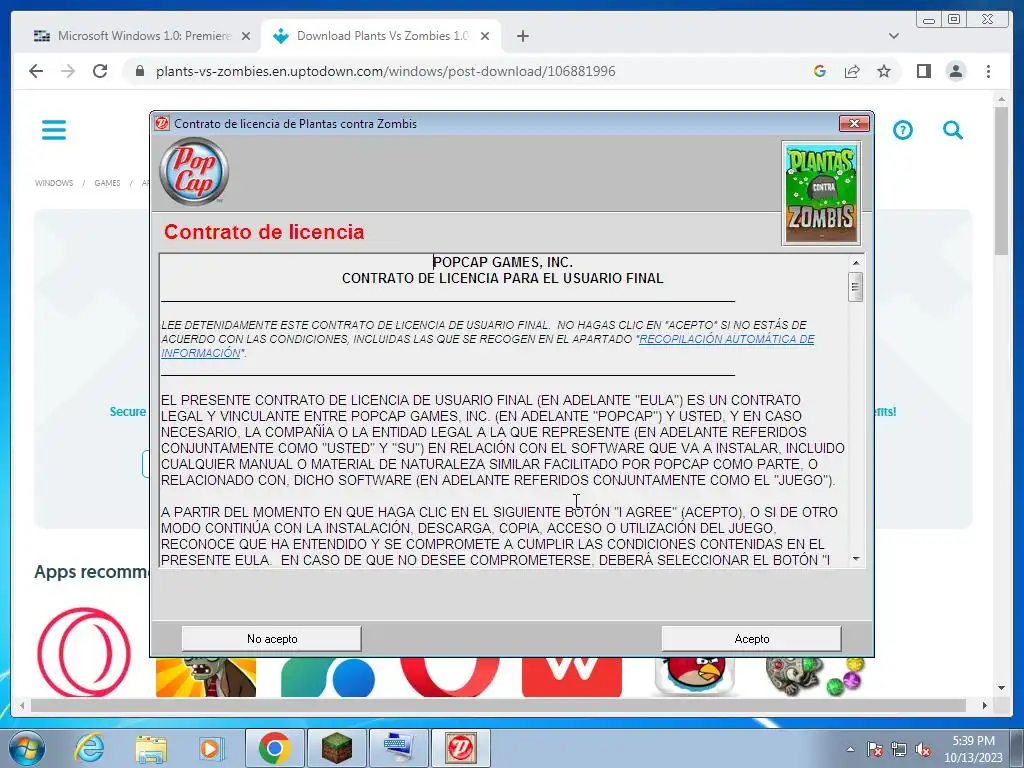Screen dimensions: 1024x768
Task: Open the Opera GX recommended app icon
Action: pos(84,652)
